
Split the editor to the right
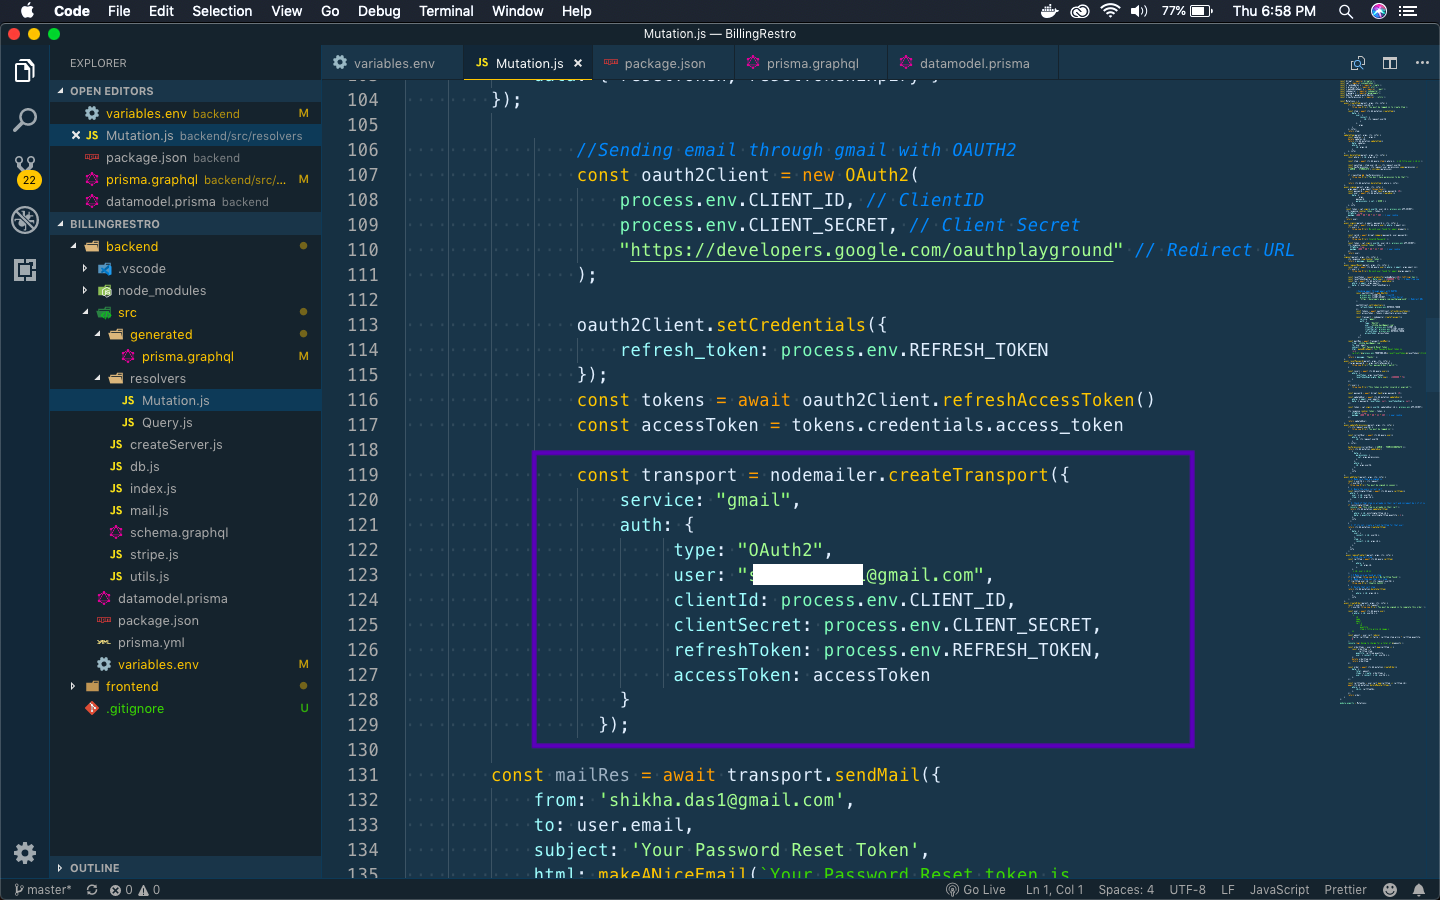[x=1390, y=63]
